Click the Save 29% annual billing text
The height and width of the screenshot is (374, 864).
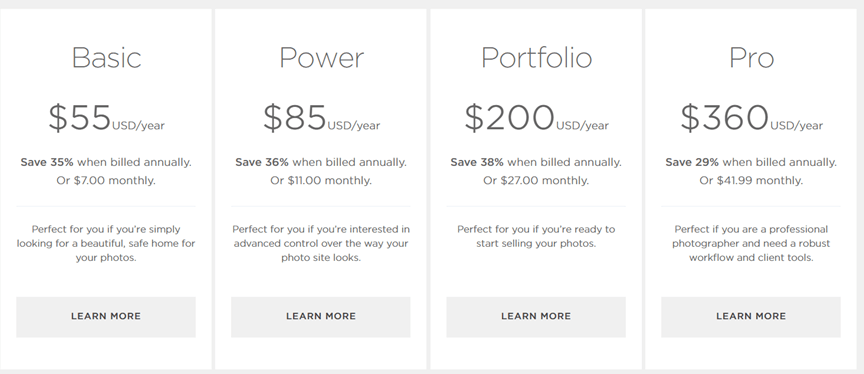tap(751, 162)
